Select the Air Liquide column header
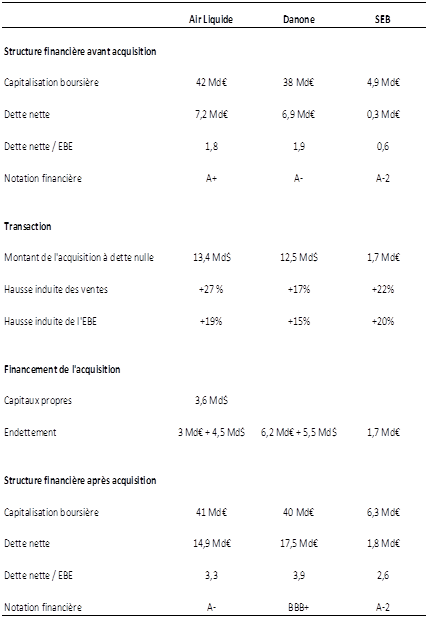 pyautogui.click(x=211, y=19)
